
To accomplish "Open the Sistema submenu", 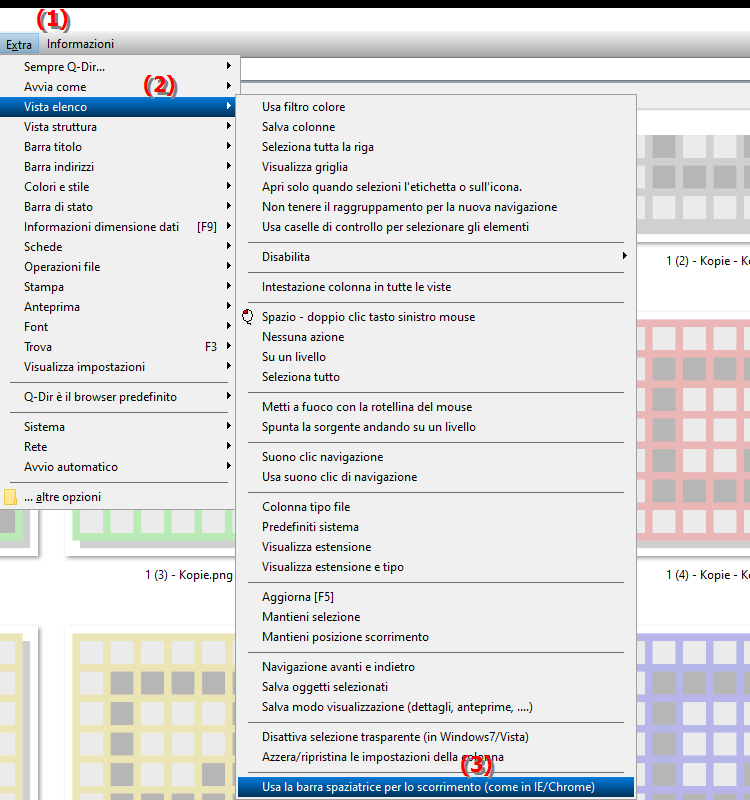I will point(117,427).
